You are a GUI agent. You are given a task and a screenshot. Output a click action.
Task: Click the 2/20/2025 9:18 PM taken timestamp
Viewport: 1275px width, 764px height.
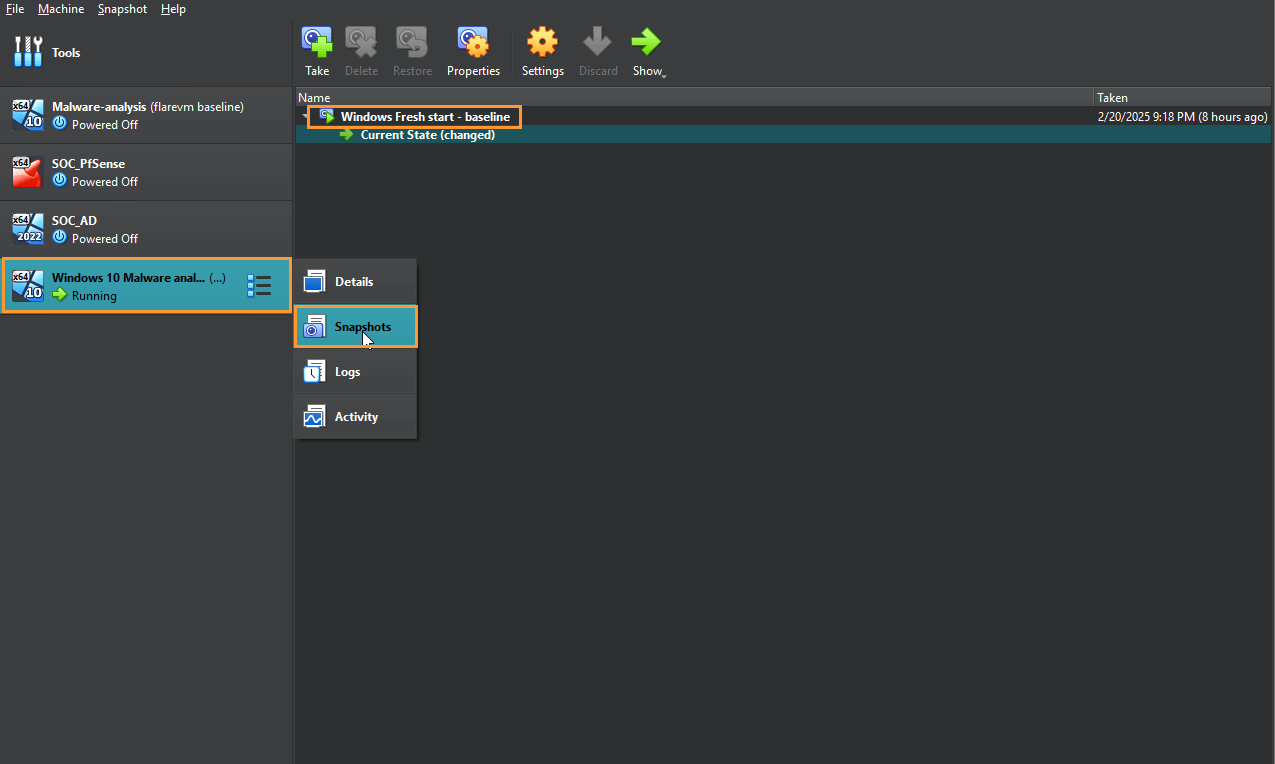point(1182,117)
